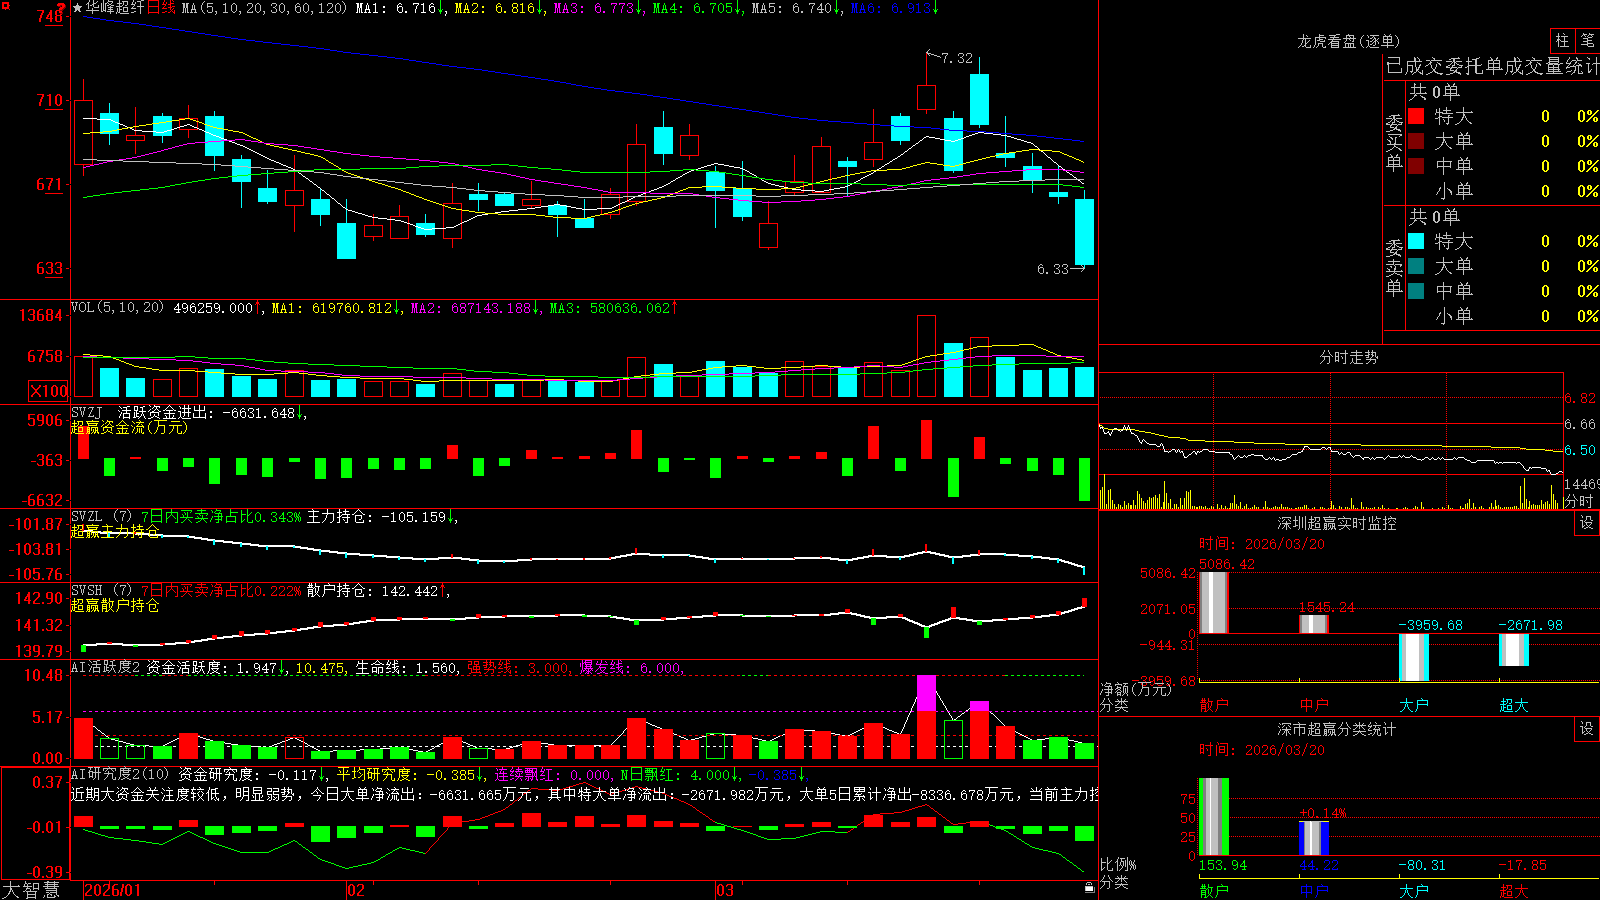Click the 03 month timeline marker
Viewport: 1600px width, 900px height.
point(725,890)
